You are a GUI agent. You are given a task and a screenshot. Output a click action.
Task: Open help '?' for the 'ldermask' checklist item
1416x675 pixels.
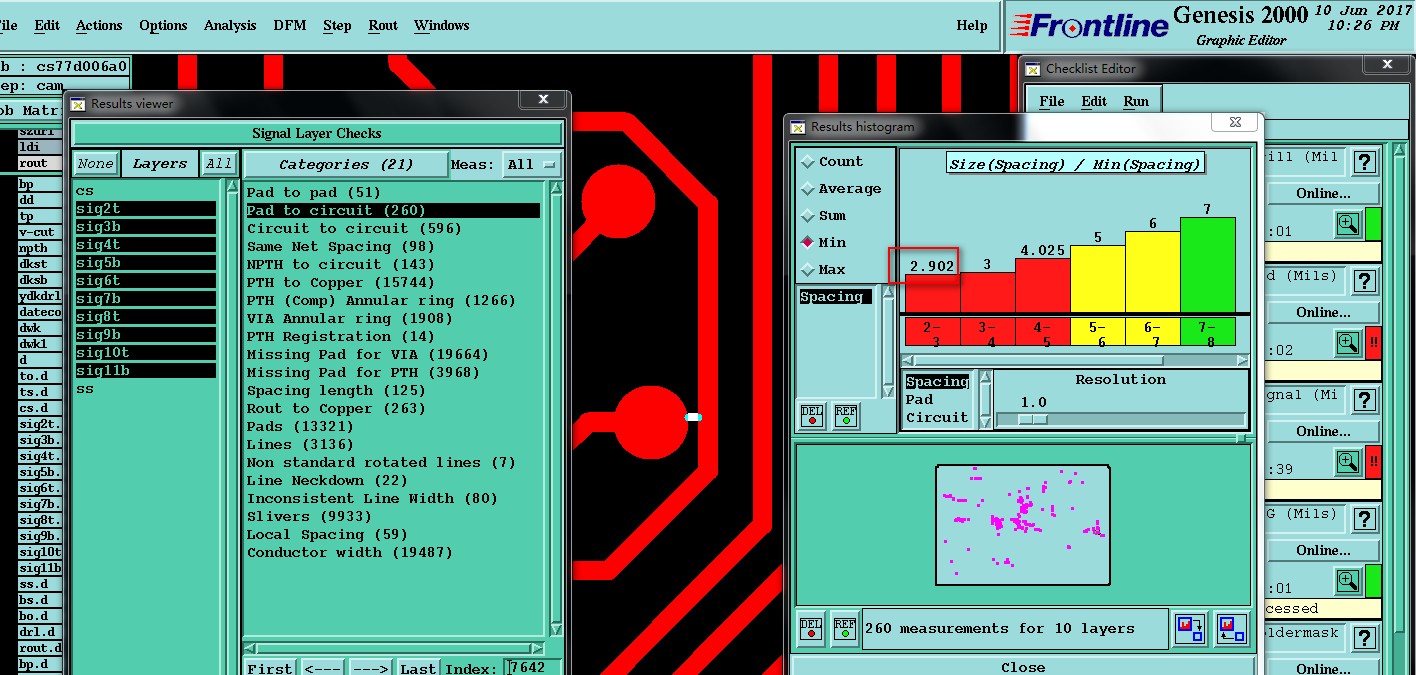(1363, 638)
